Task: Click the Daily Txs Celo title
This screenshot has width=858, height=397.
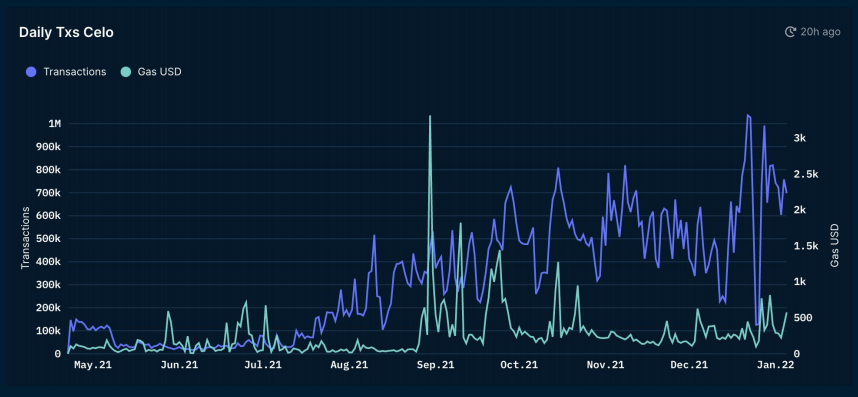Action: (66, 32)
